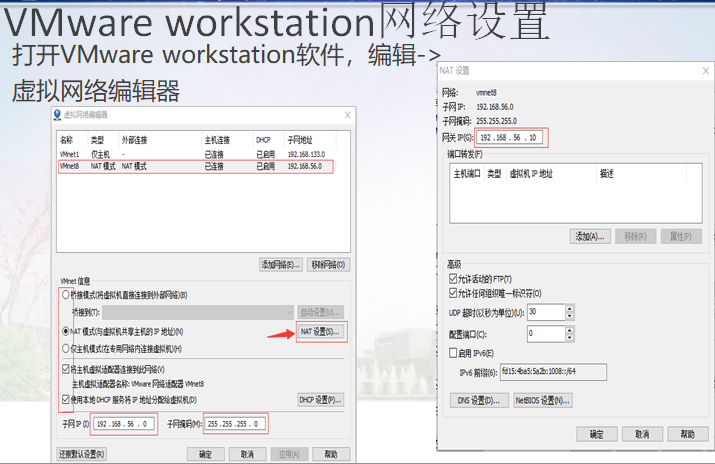Decrease 配置端口 with down arrow
715x464 pixels.
(x=570, y=338)
